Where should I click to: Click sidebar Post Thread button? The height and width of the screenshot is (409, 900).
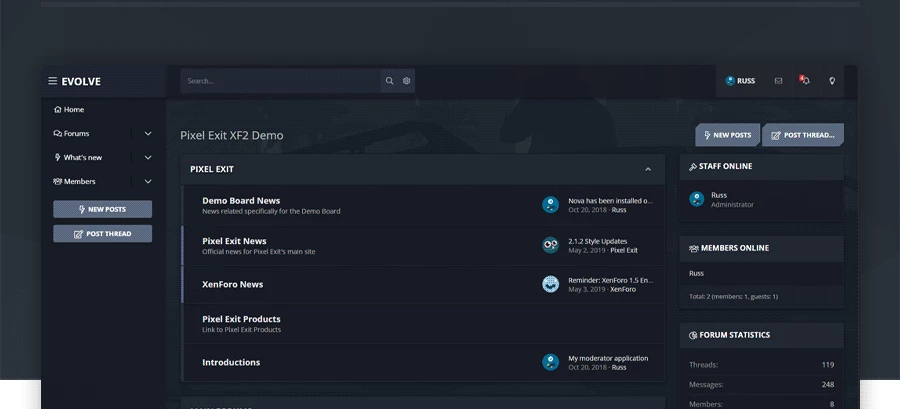tap(102, 233)
